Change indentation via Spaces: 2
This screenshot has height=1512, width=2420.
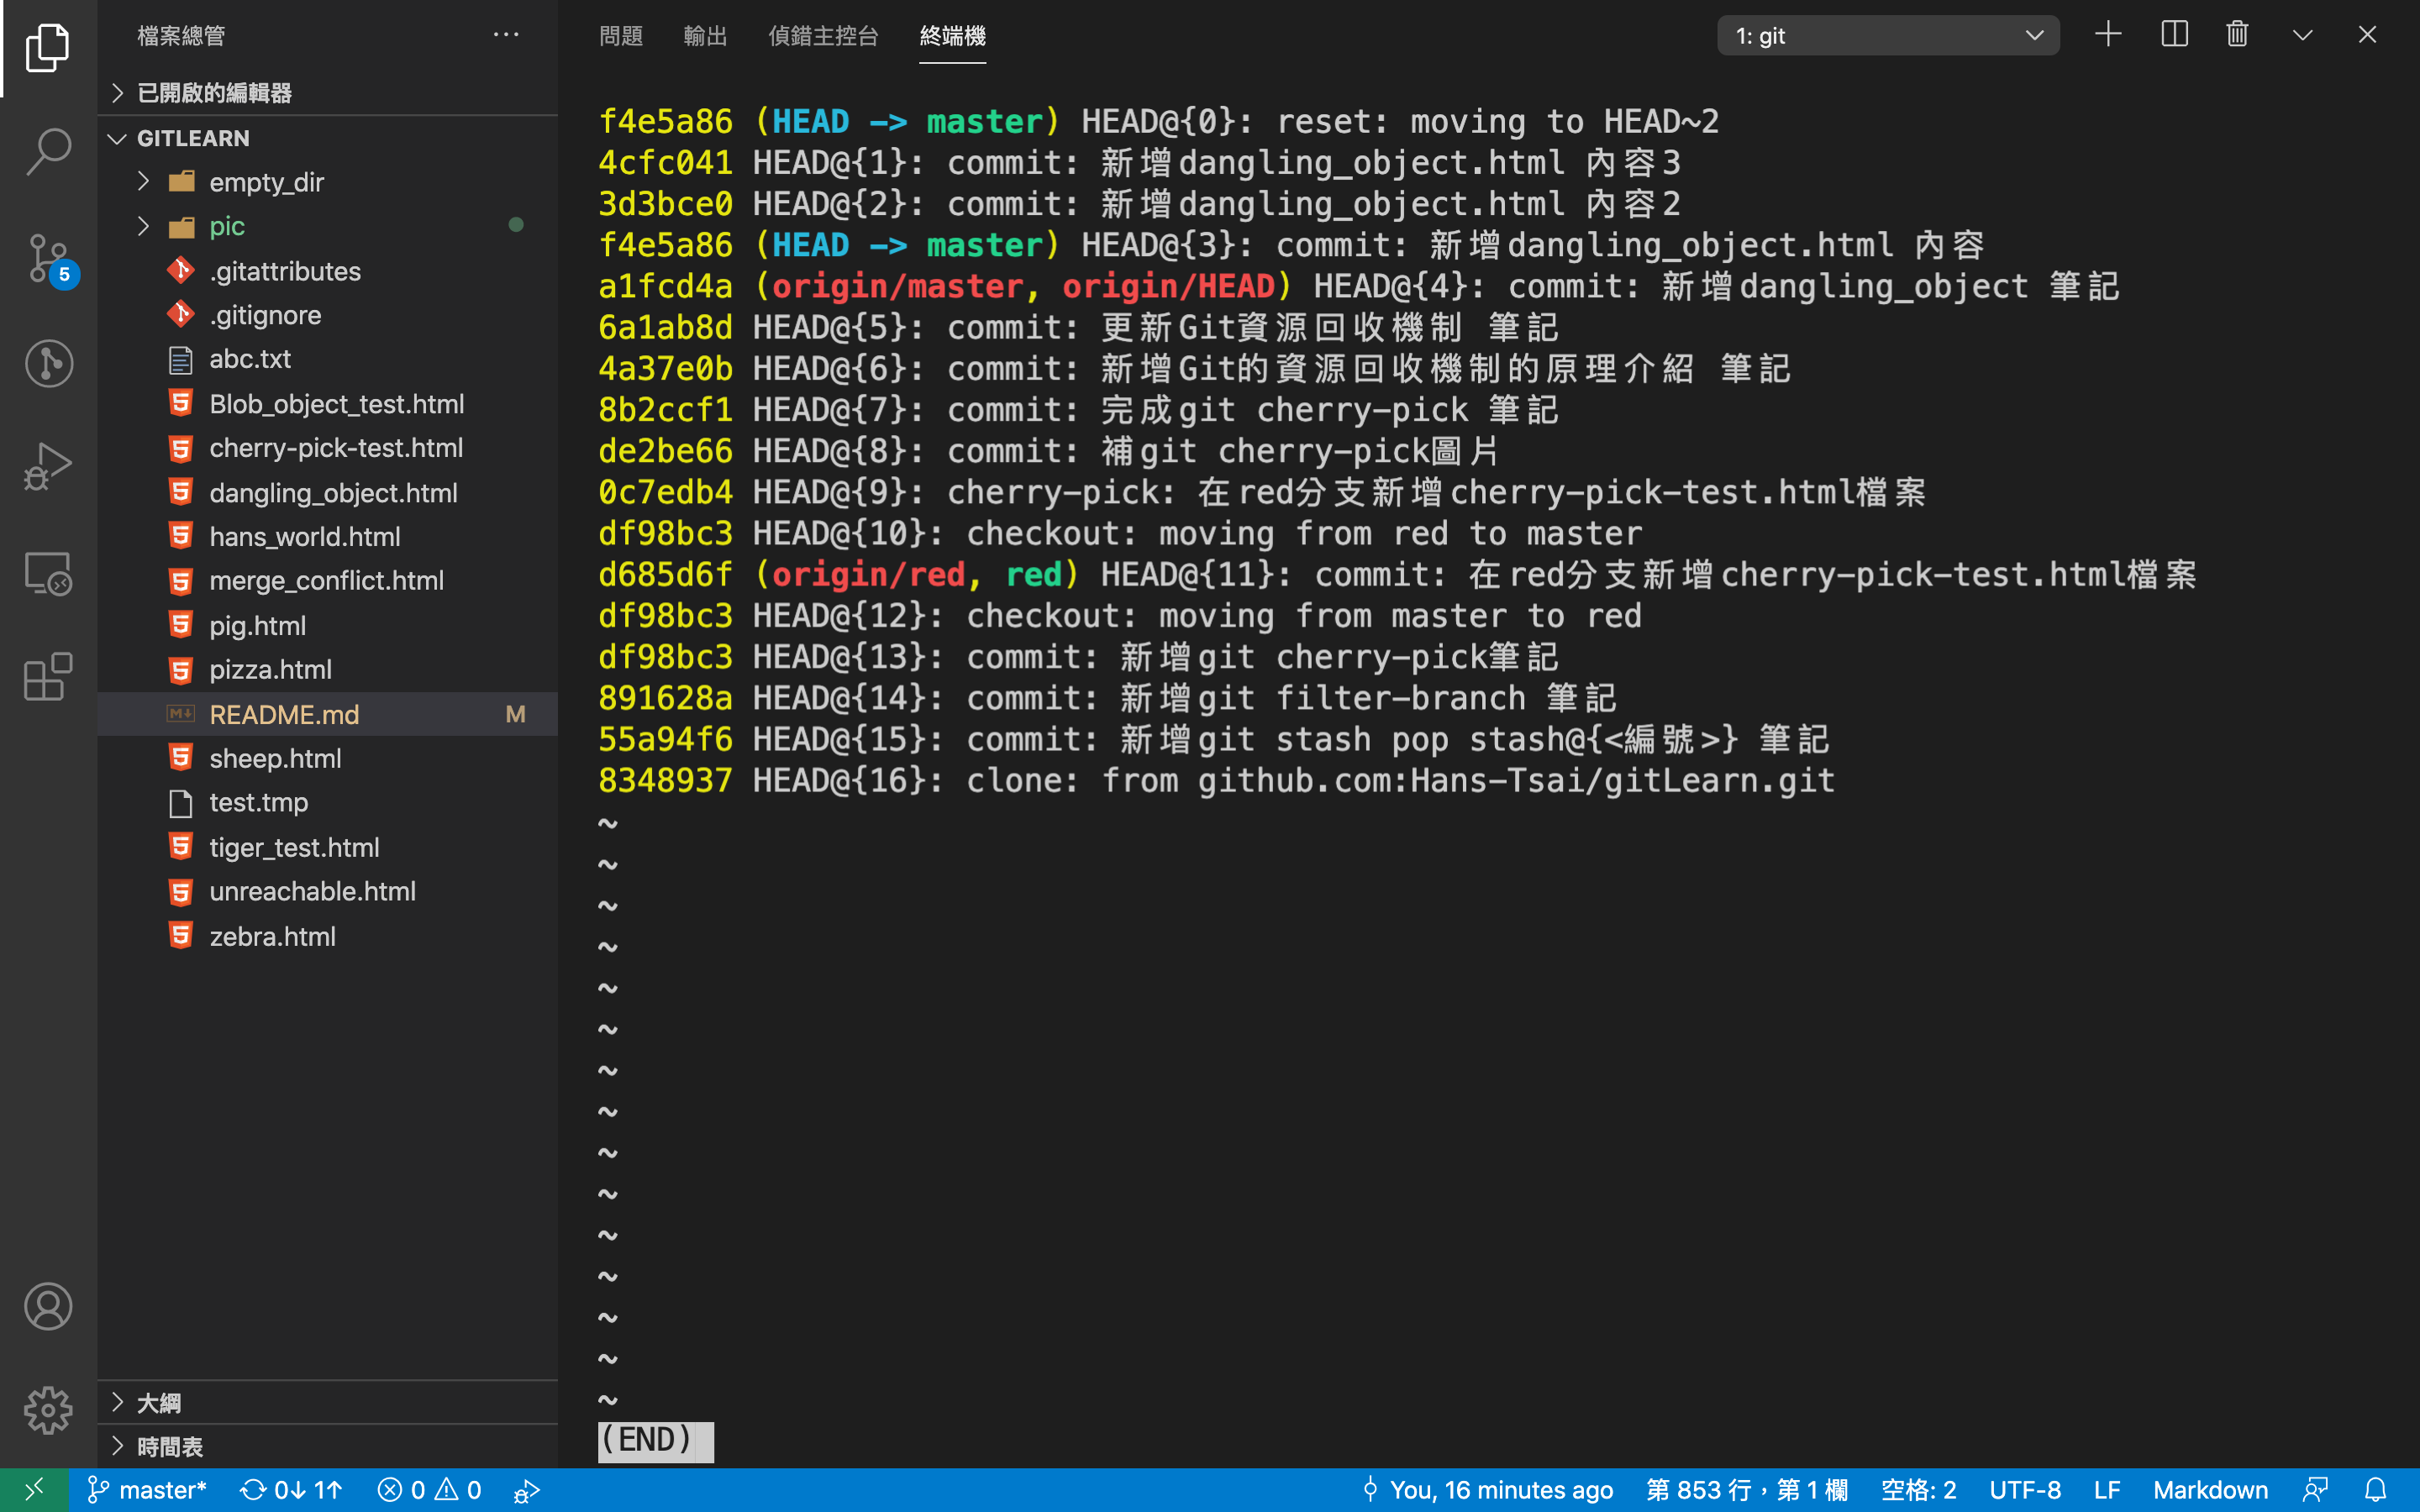tap(1918, 1490)
